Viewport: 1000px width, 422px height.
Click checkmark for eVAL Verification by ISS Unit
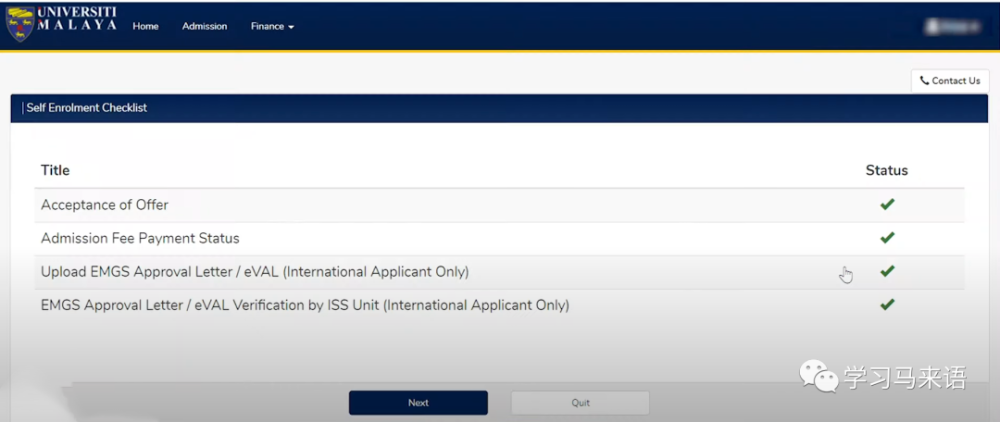886,305
